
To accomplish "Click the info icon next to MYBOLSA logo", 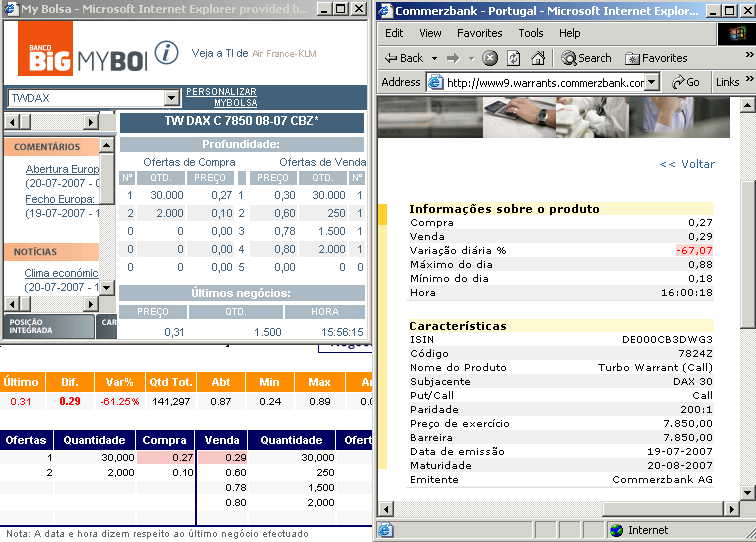I will pos(166,53).
